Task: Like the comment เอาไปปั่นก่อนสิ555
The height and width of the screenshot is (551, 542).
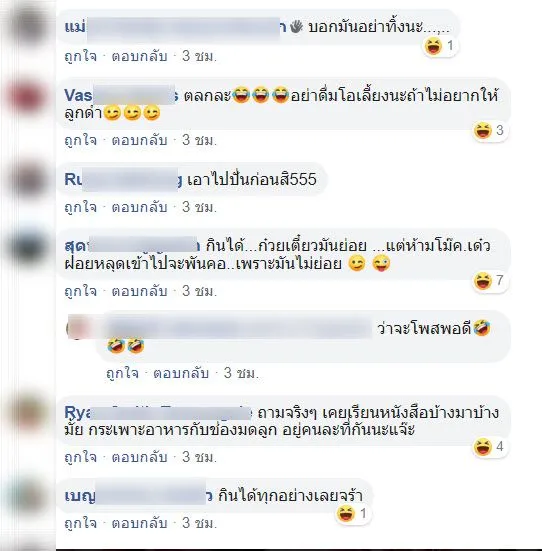Action: pyautogui.click(x=80, y=207)
